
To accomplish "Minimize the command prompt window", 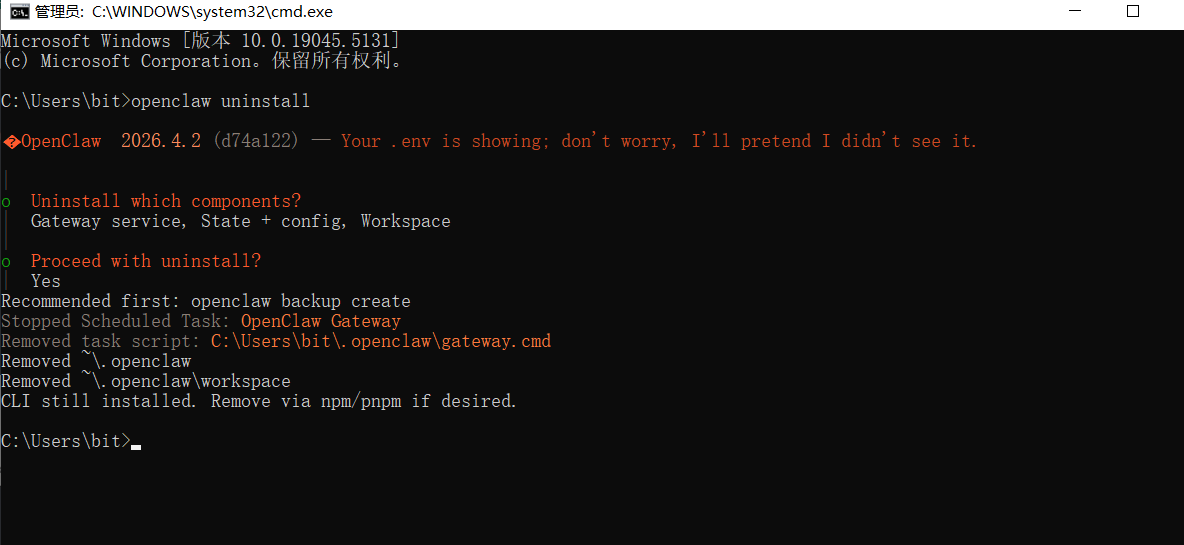I will click(x=1073, y=12).
